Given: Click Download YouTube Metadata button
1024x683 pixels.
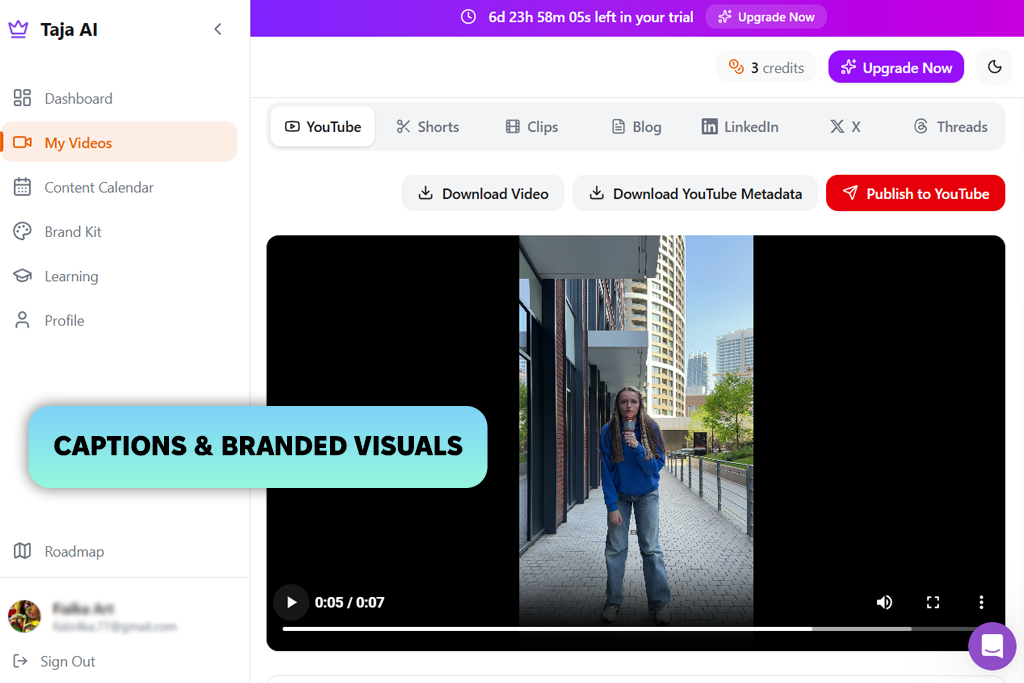Looking at the screenshot, I should coord(695,193).
